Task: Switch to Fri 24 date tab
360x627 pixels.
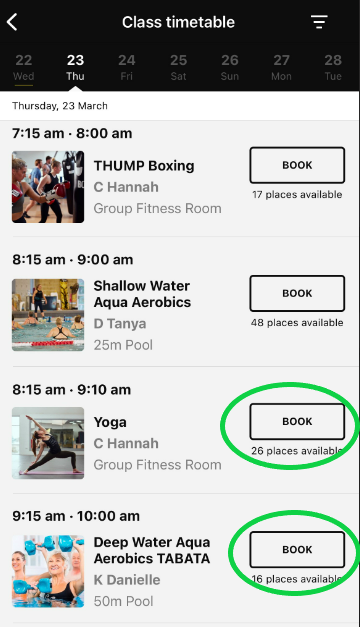Action: click(126, 67)
